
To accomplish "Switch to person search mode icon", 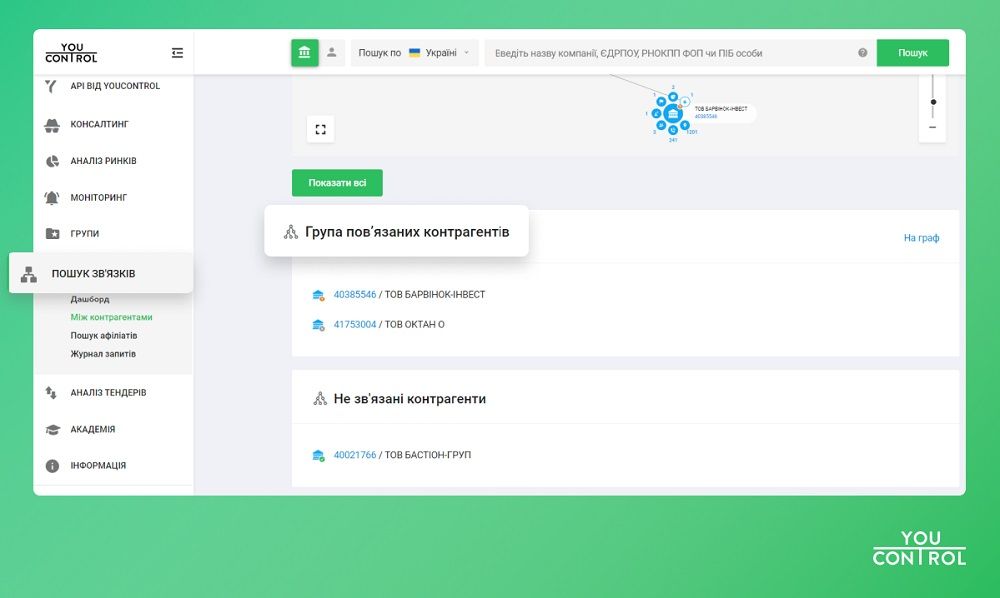I will pyautogui.click(x=332, y=53).
